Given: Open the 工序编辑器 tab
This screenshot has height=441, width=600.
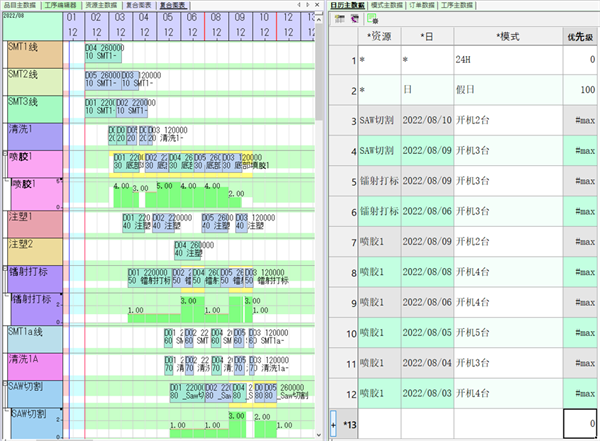Looking at the screenshot, I should pos(60,5).
